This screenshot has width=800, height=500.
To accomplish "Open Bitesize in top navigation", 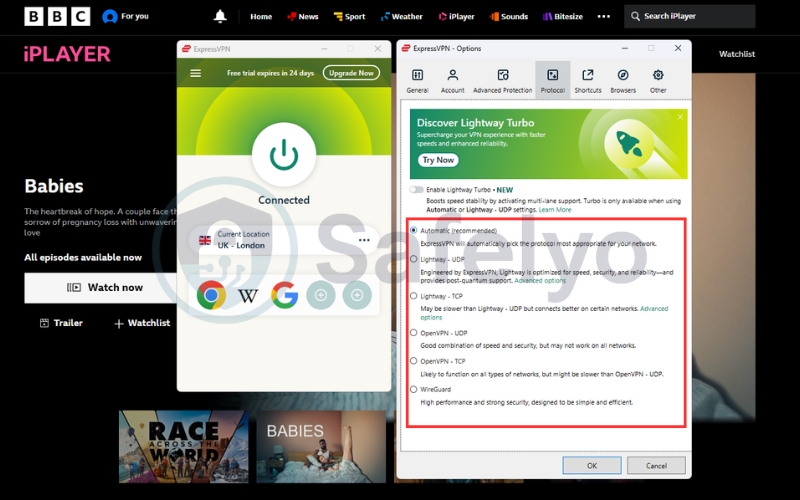I will (563, 16).
